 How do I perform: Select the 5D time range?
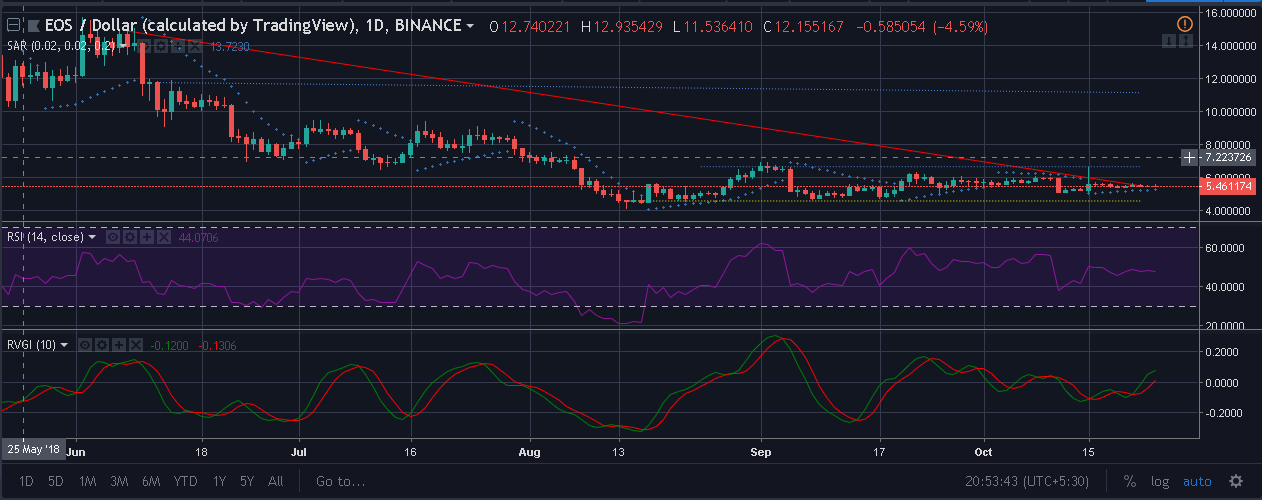(56, 481)
